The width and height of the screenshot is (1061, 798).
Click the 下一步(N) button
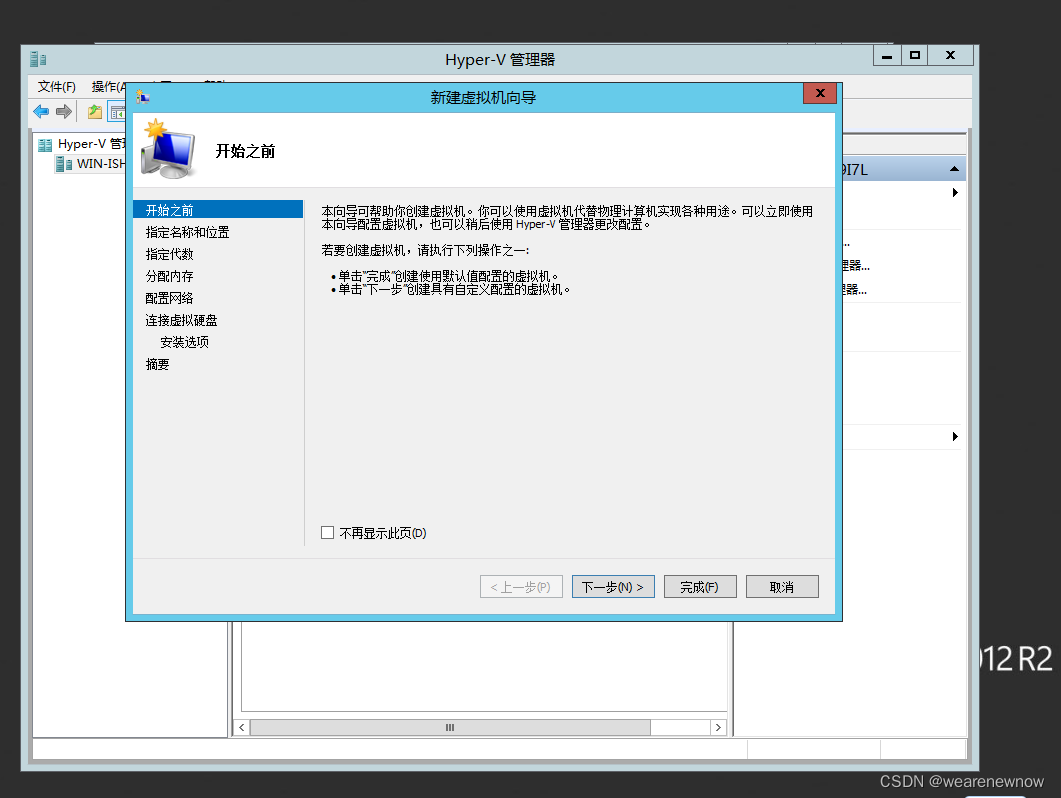click(612, 587)
